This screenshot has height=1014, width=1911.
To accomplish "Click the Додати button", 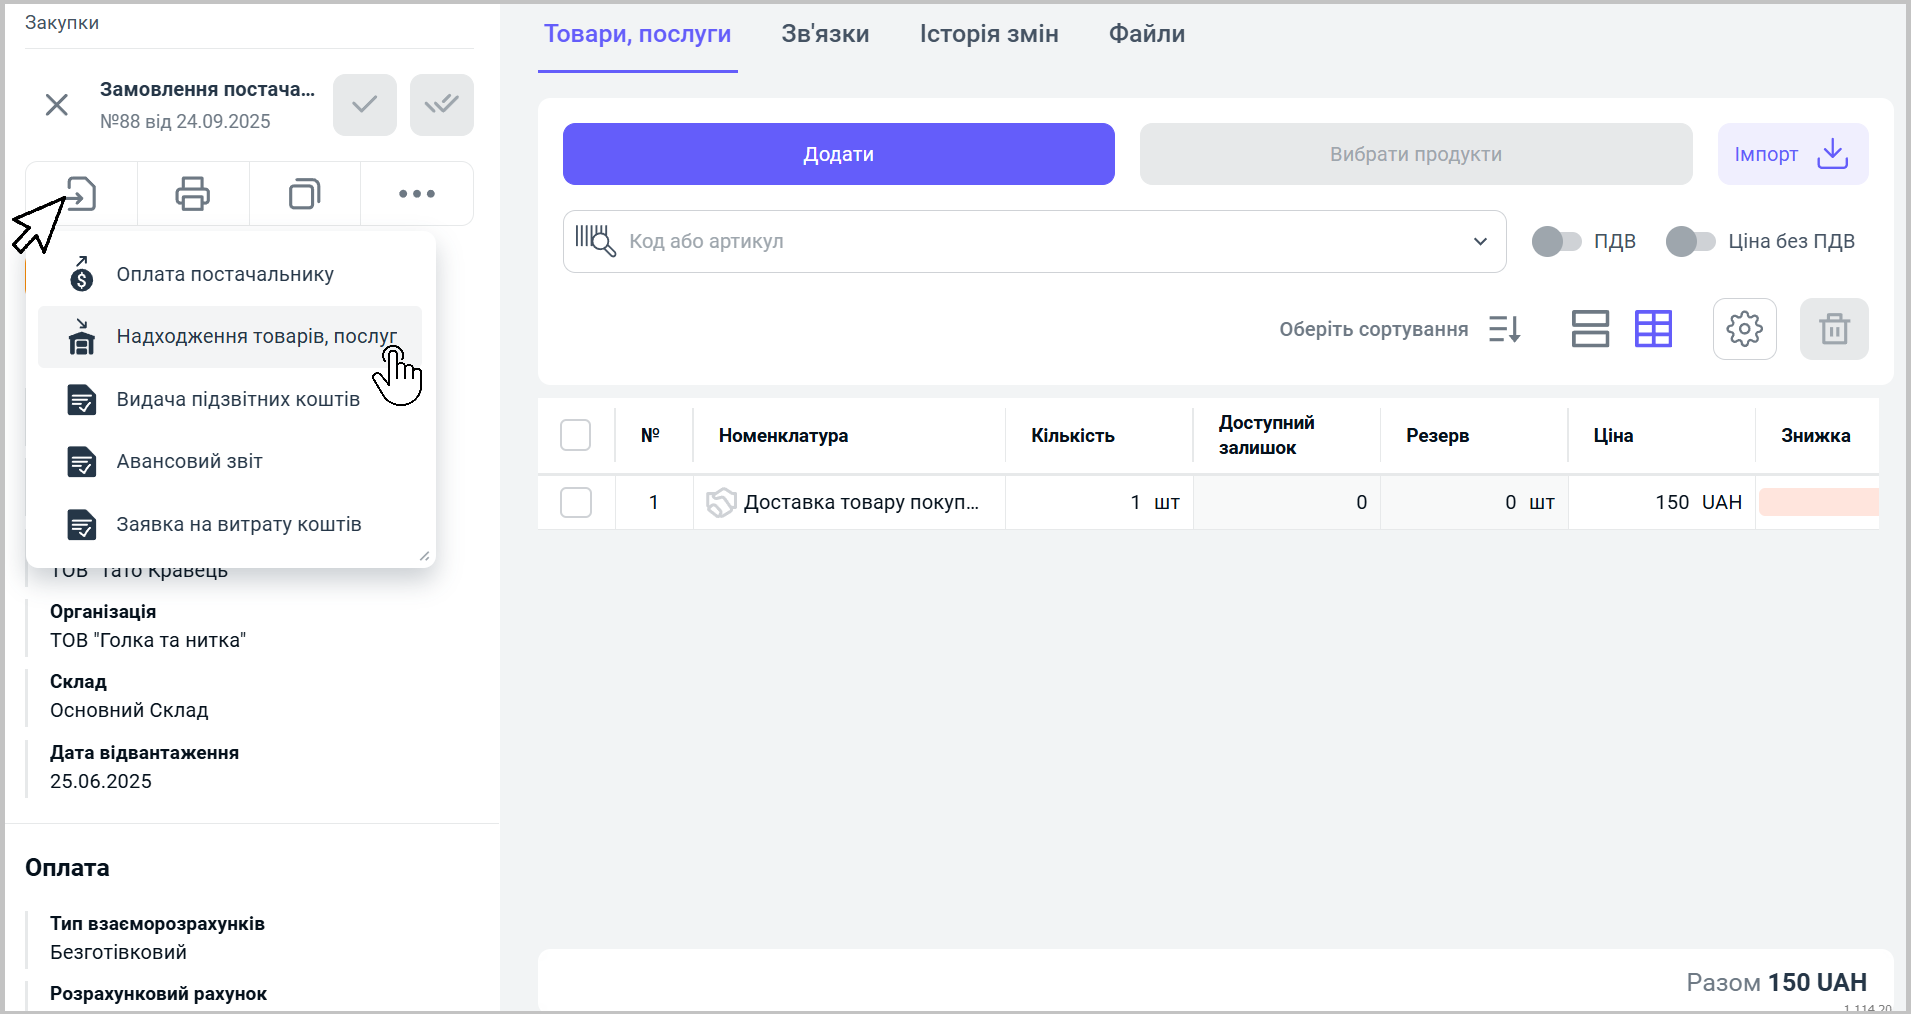I will (x=838, y=154).
